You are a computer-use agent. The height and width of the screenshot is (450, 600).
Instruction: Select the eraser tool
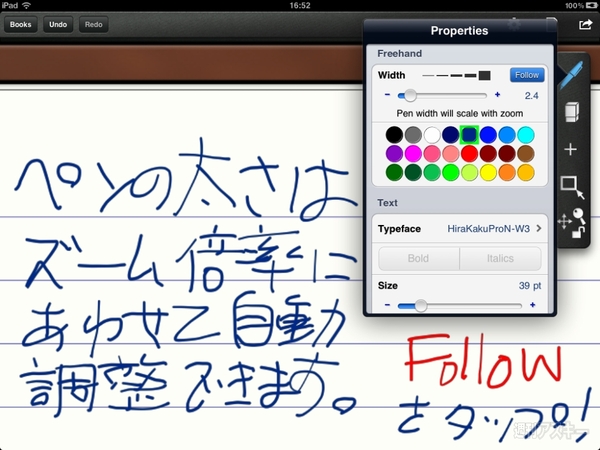click(x=572, y=112)
